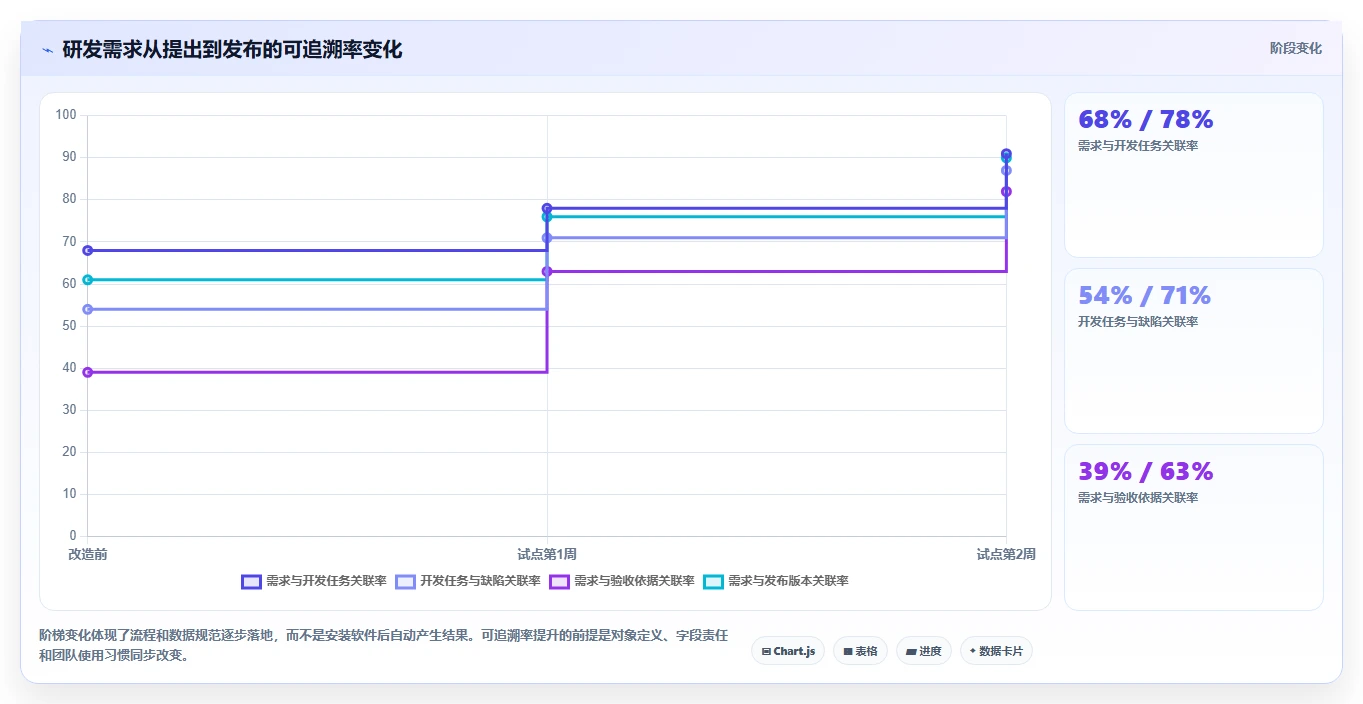This screenshot has width=1363, height=704.
Task: Click the Chart.js chip
Action: click(788, 651)
